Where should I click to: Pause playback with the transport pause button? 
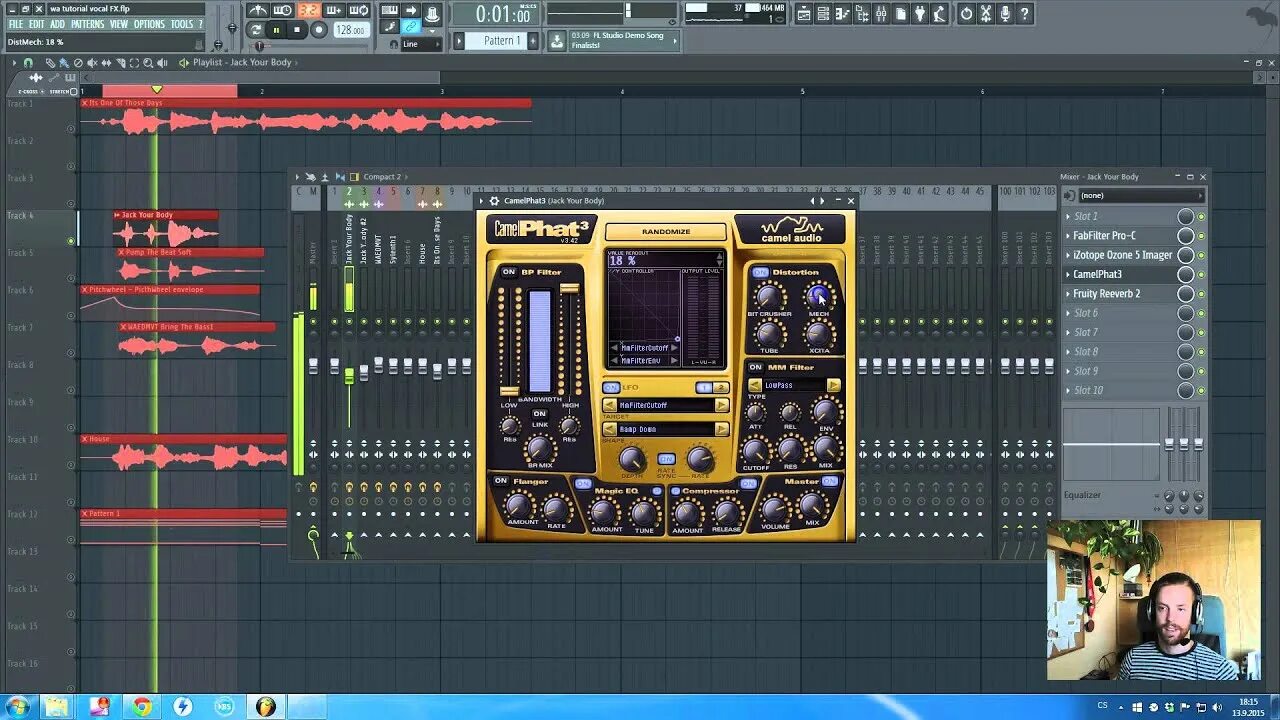277,30
